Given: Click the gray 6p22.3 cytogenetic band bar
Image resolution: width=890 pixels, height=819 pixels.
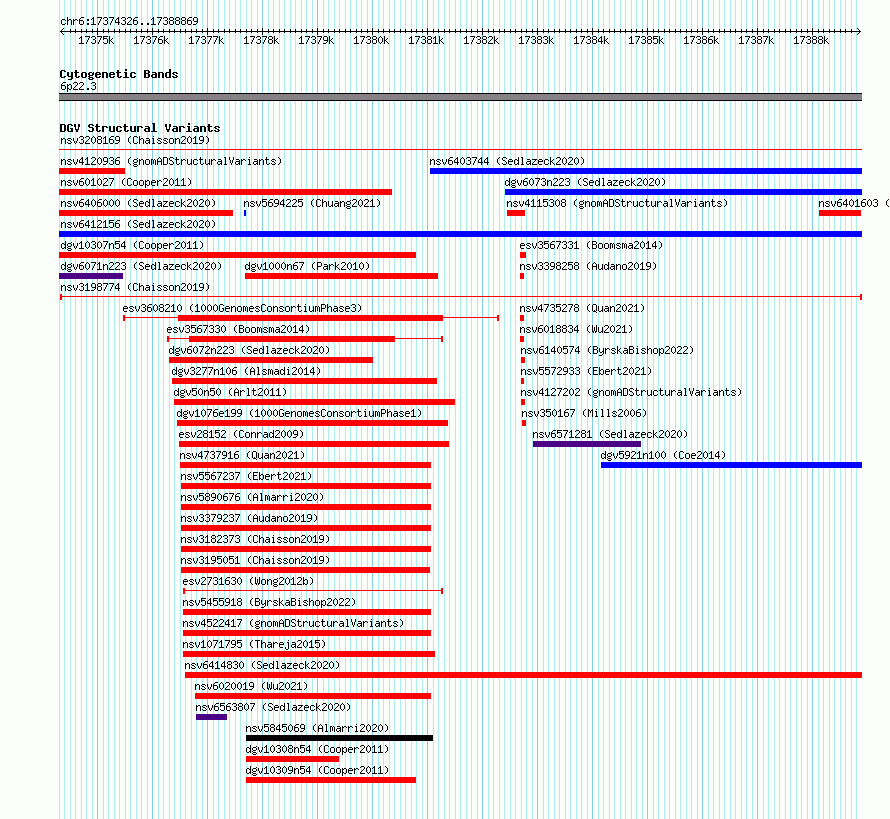Looking at the screenshot, I should click(460, 97).
